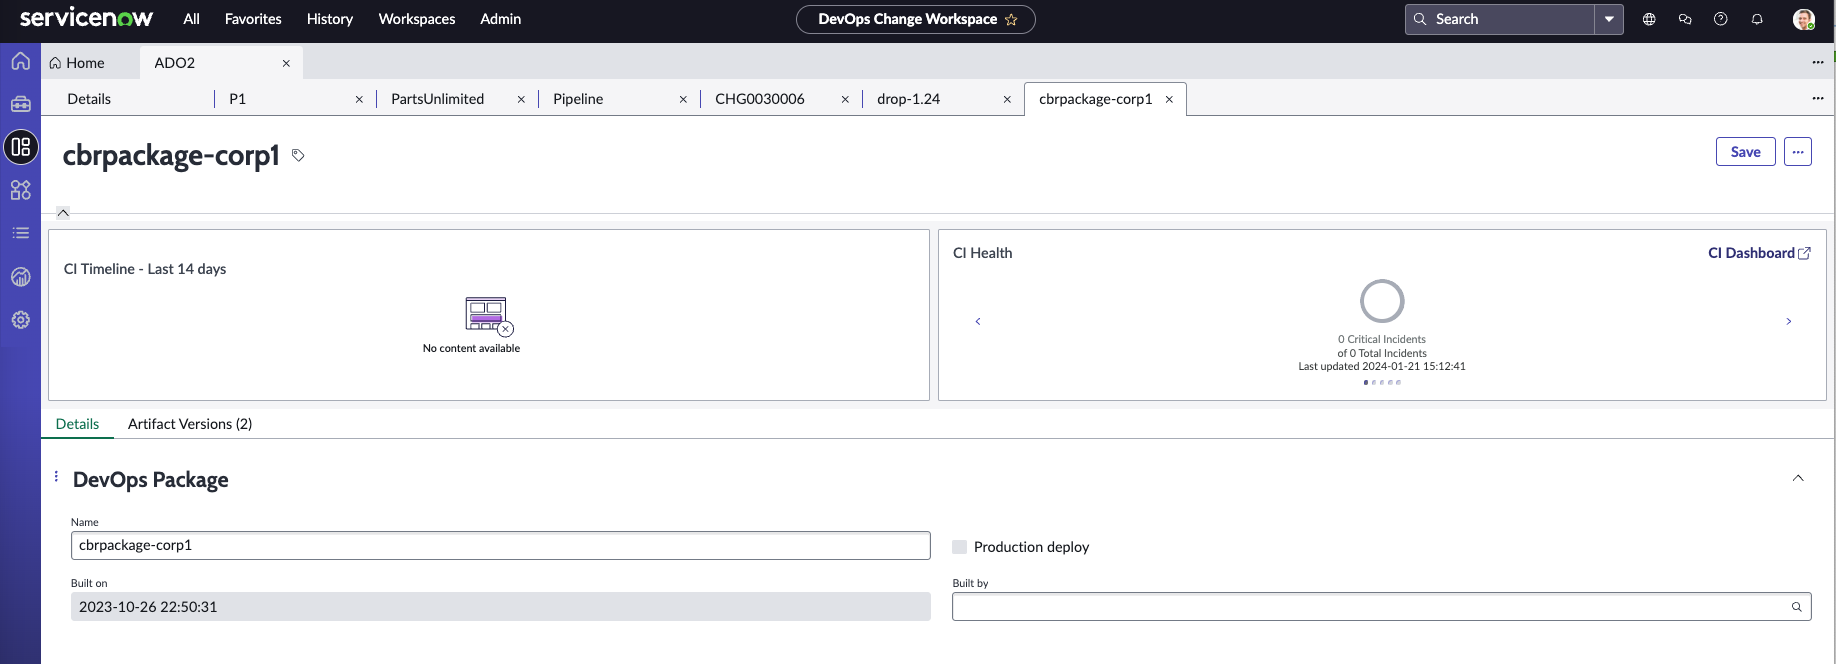Show next CI Health slide with the right arrow

coord(1789,321)
